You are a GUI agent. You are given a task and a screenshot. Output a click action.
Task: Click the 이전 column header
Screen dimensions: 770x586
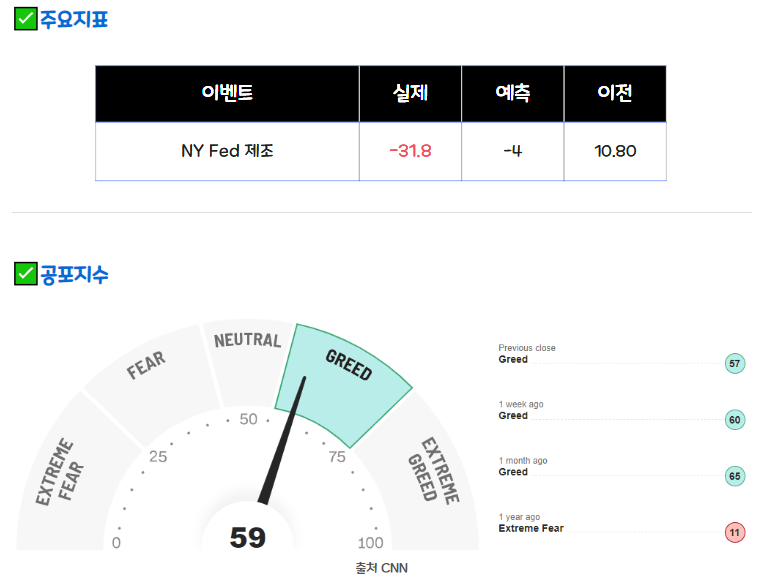(615, 93)
